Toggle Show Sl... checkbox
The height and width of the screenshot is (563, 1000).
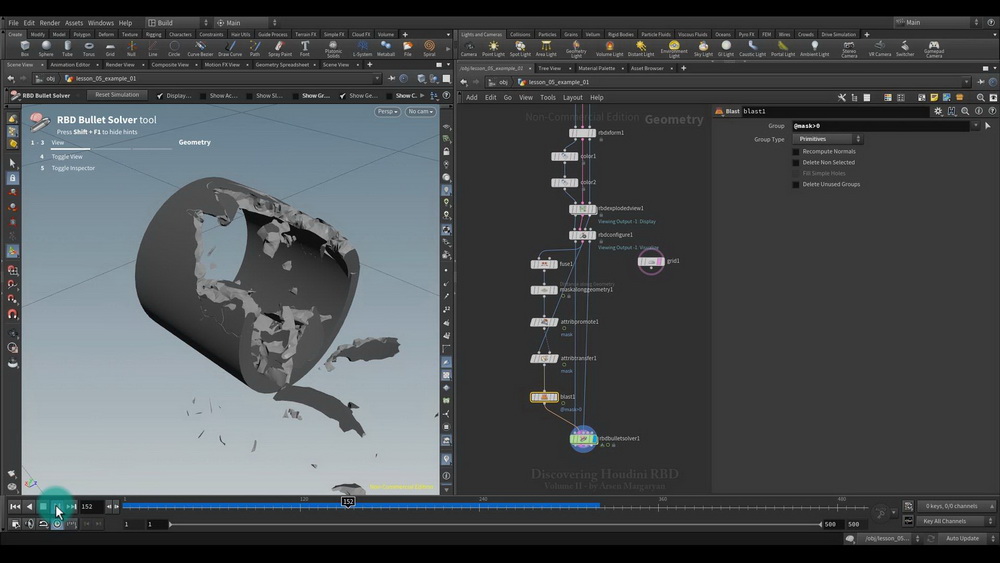click(249, 96)
